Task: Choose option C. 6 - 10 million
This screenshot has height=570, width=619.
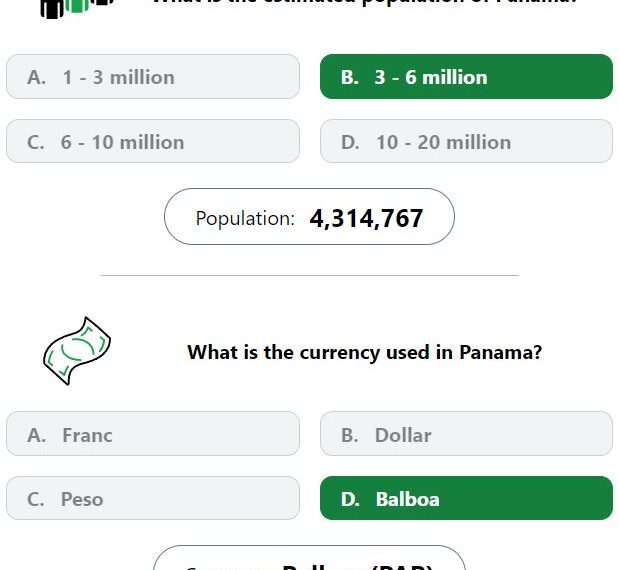Action: (153, 141)
